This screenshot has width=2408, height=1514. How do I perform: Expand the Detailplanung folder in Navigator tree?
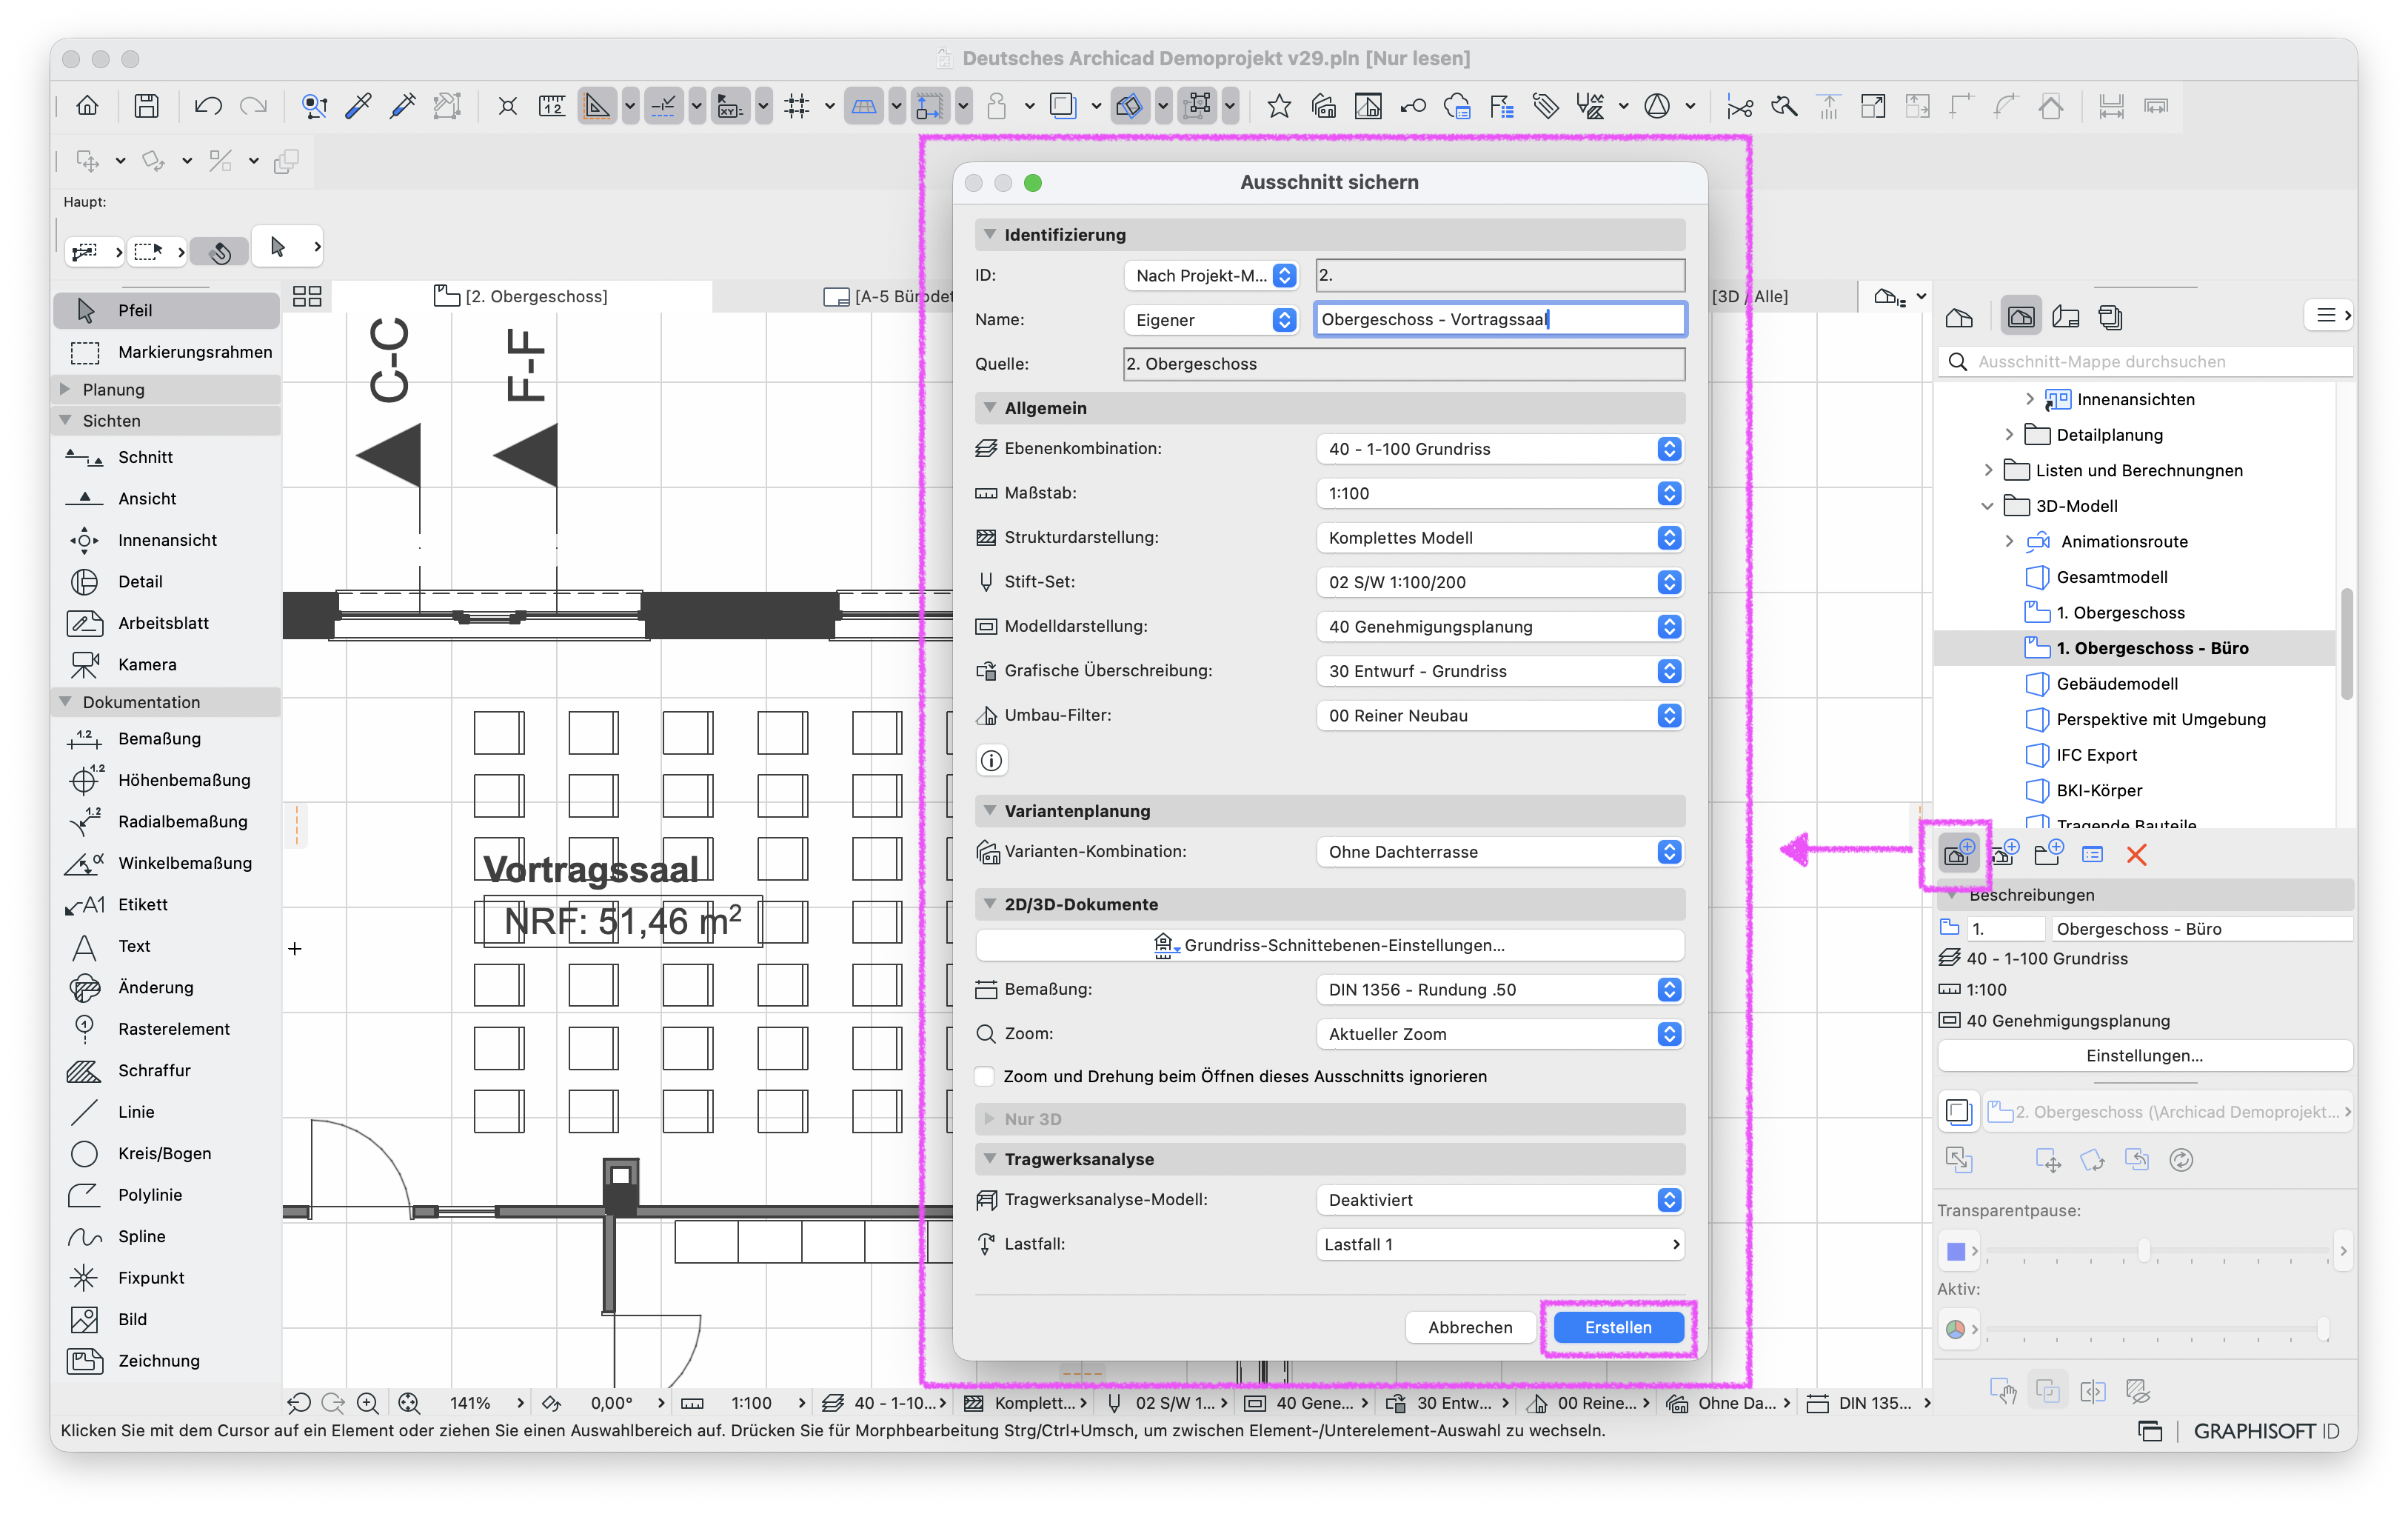click(x=2009, y=434)
